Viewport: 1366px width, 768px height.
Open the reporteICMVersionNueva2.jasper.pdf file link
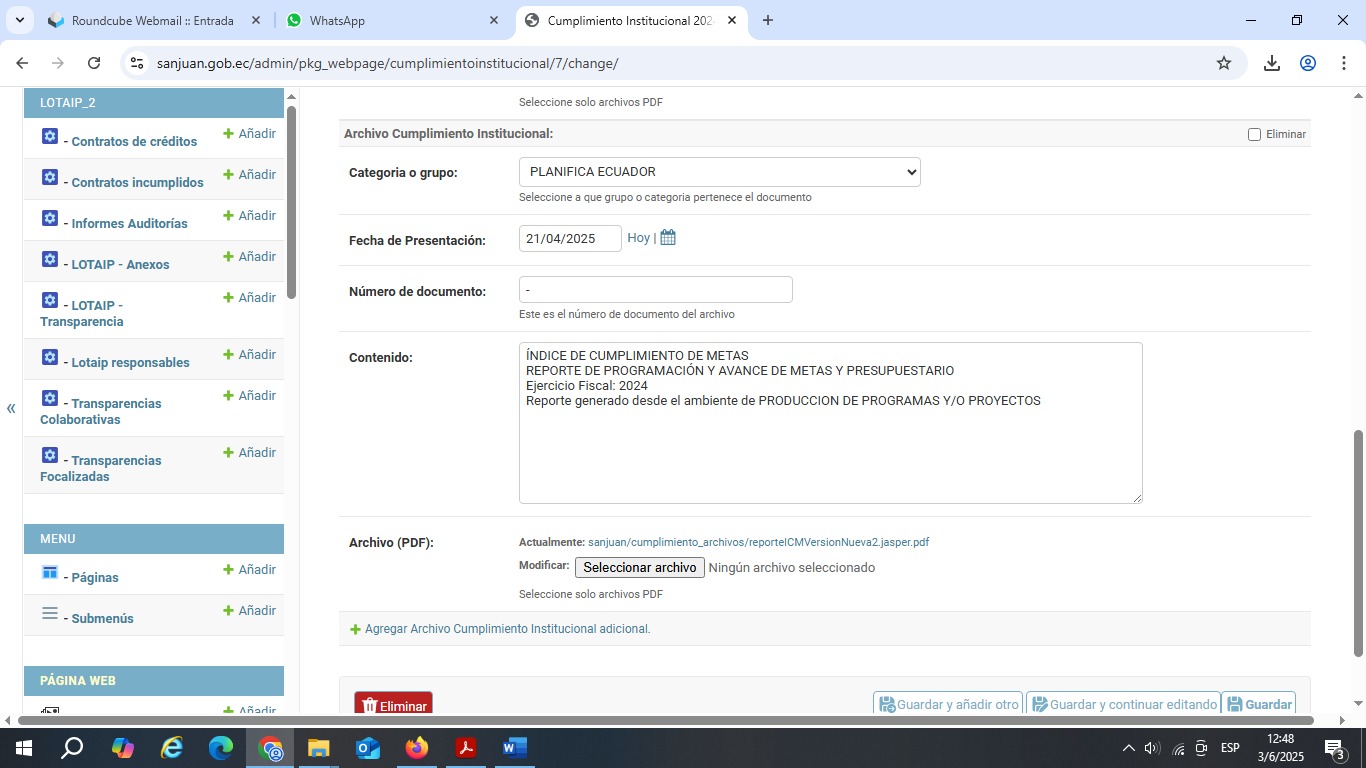point(758,542)
